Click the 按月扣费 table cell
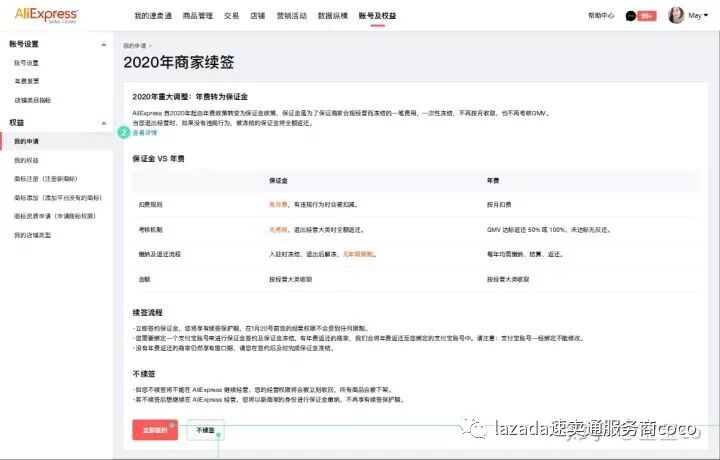720x460 pixels. pyautogui.click(x=499, y=205)
